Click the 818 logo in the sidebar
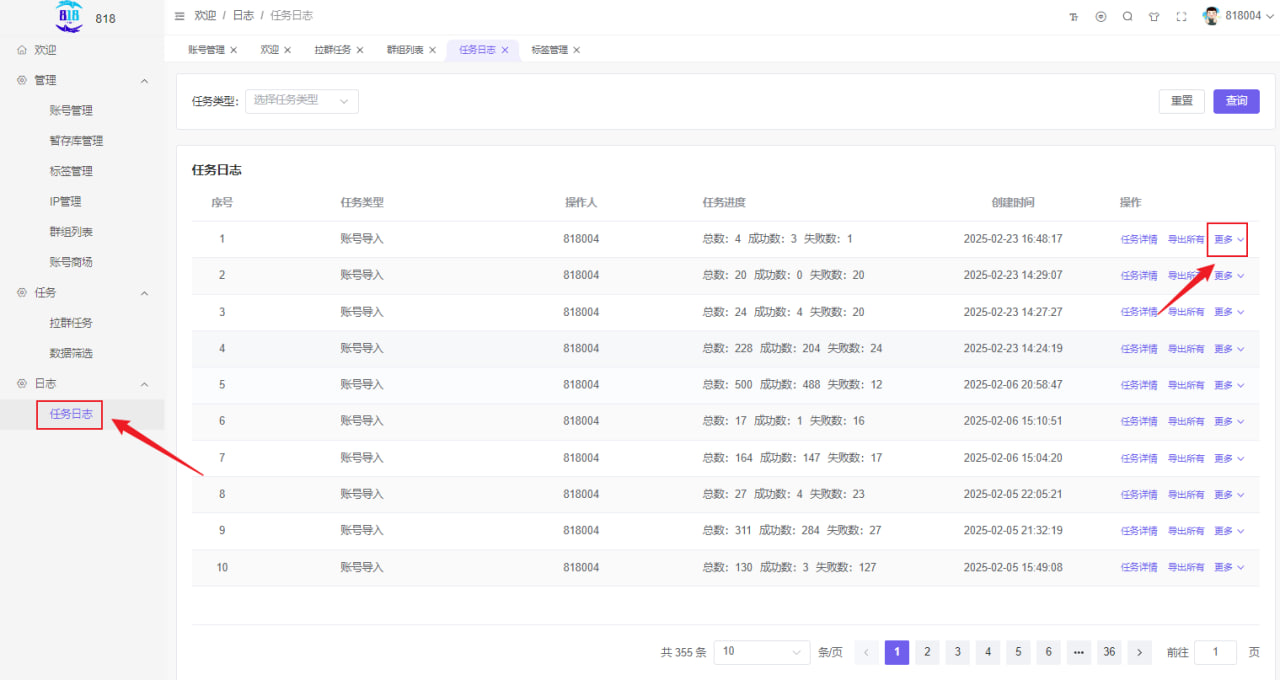This screenshot has height=680, width=1280. (x=69, y=17)
